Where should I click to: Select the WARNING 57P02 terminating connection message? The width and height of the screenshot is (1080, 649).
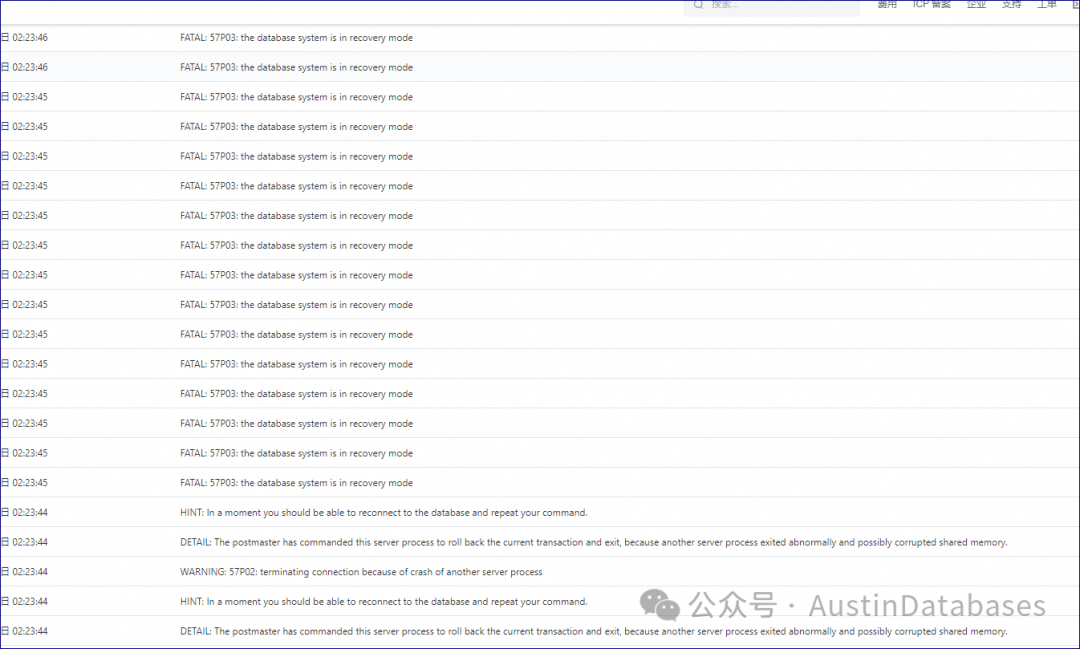[361, 572]
